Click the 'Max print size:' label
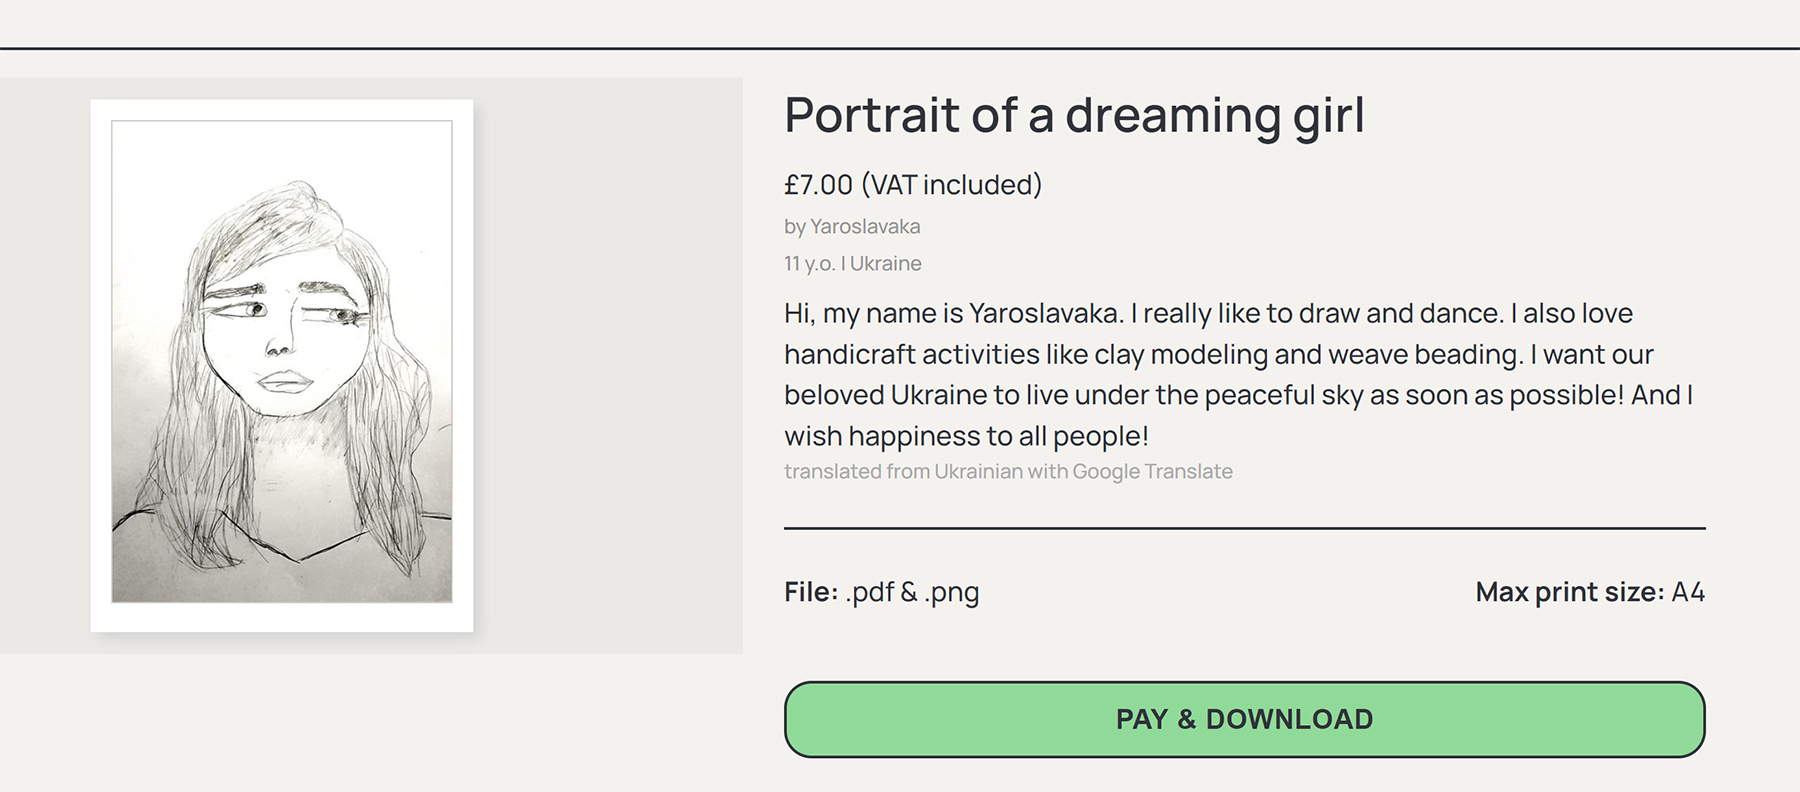 point(1569,592)
